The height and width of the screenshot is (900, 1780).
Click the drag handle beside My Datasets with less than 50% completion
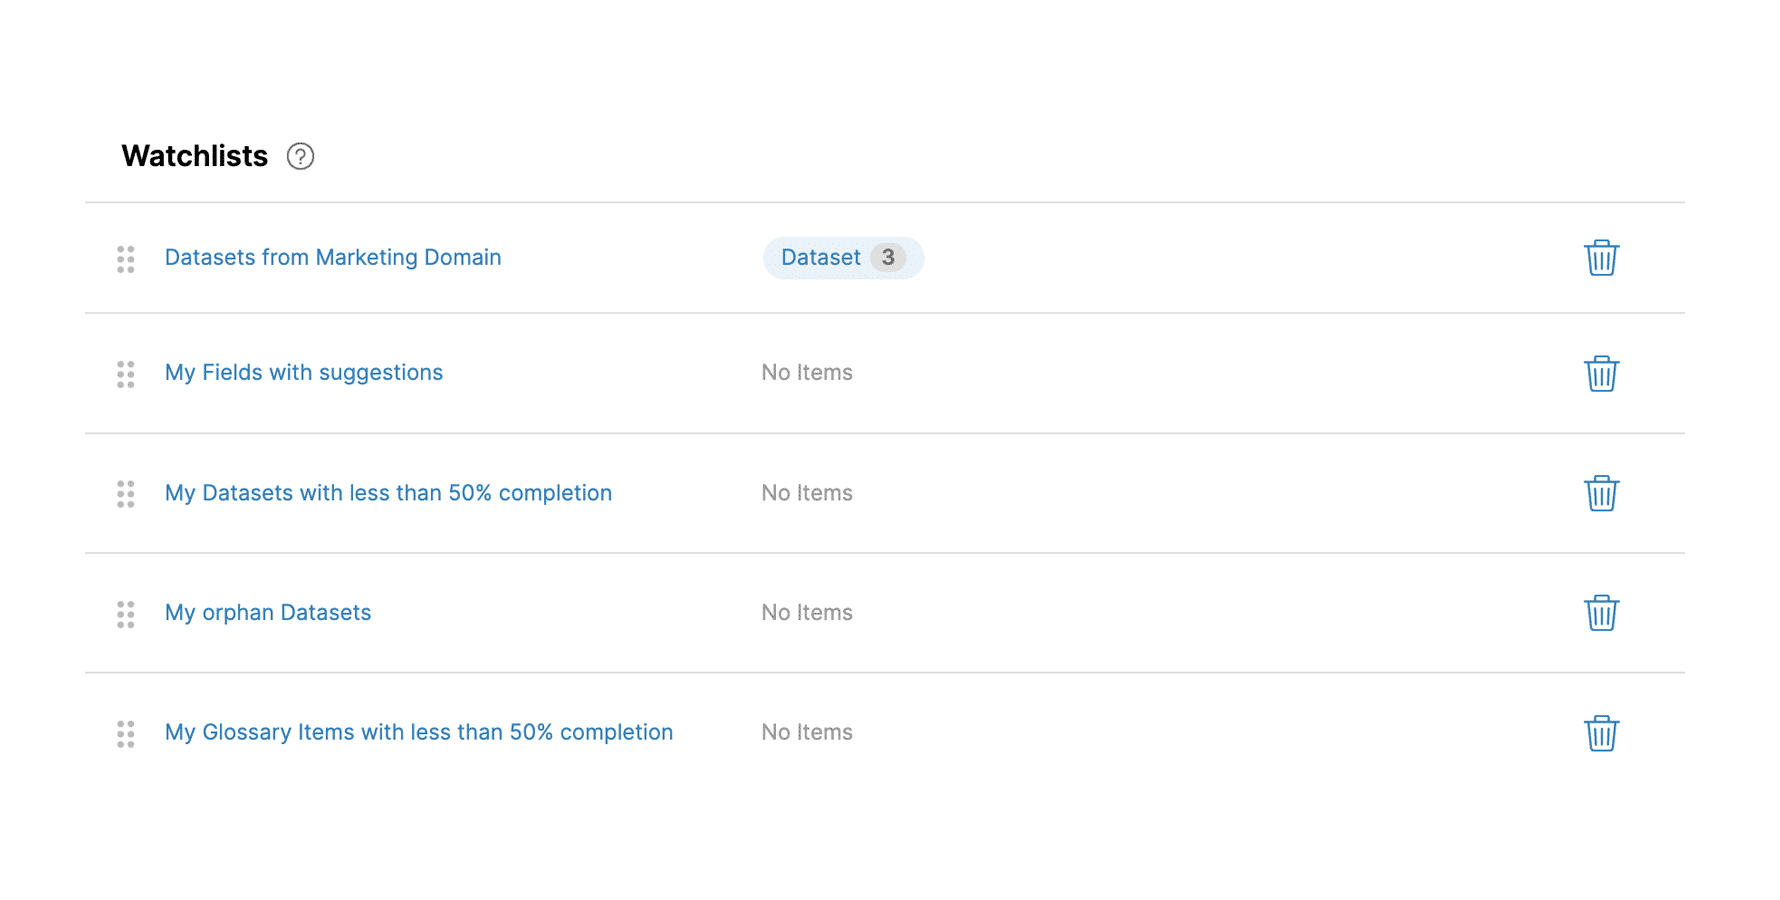[x=125, y=494]
